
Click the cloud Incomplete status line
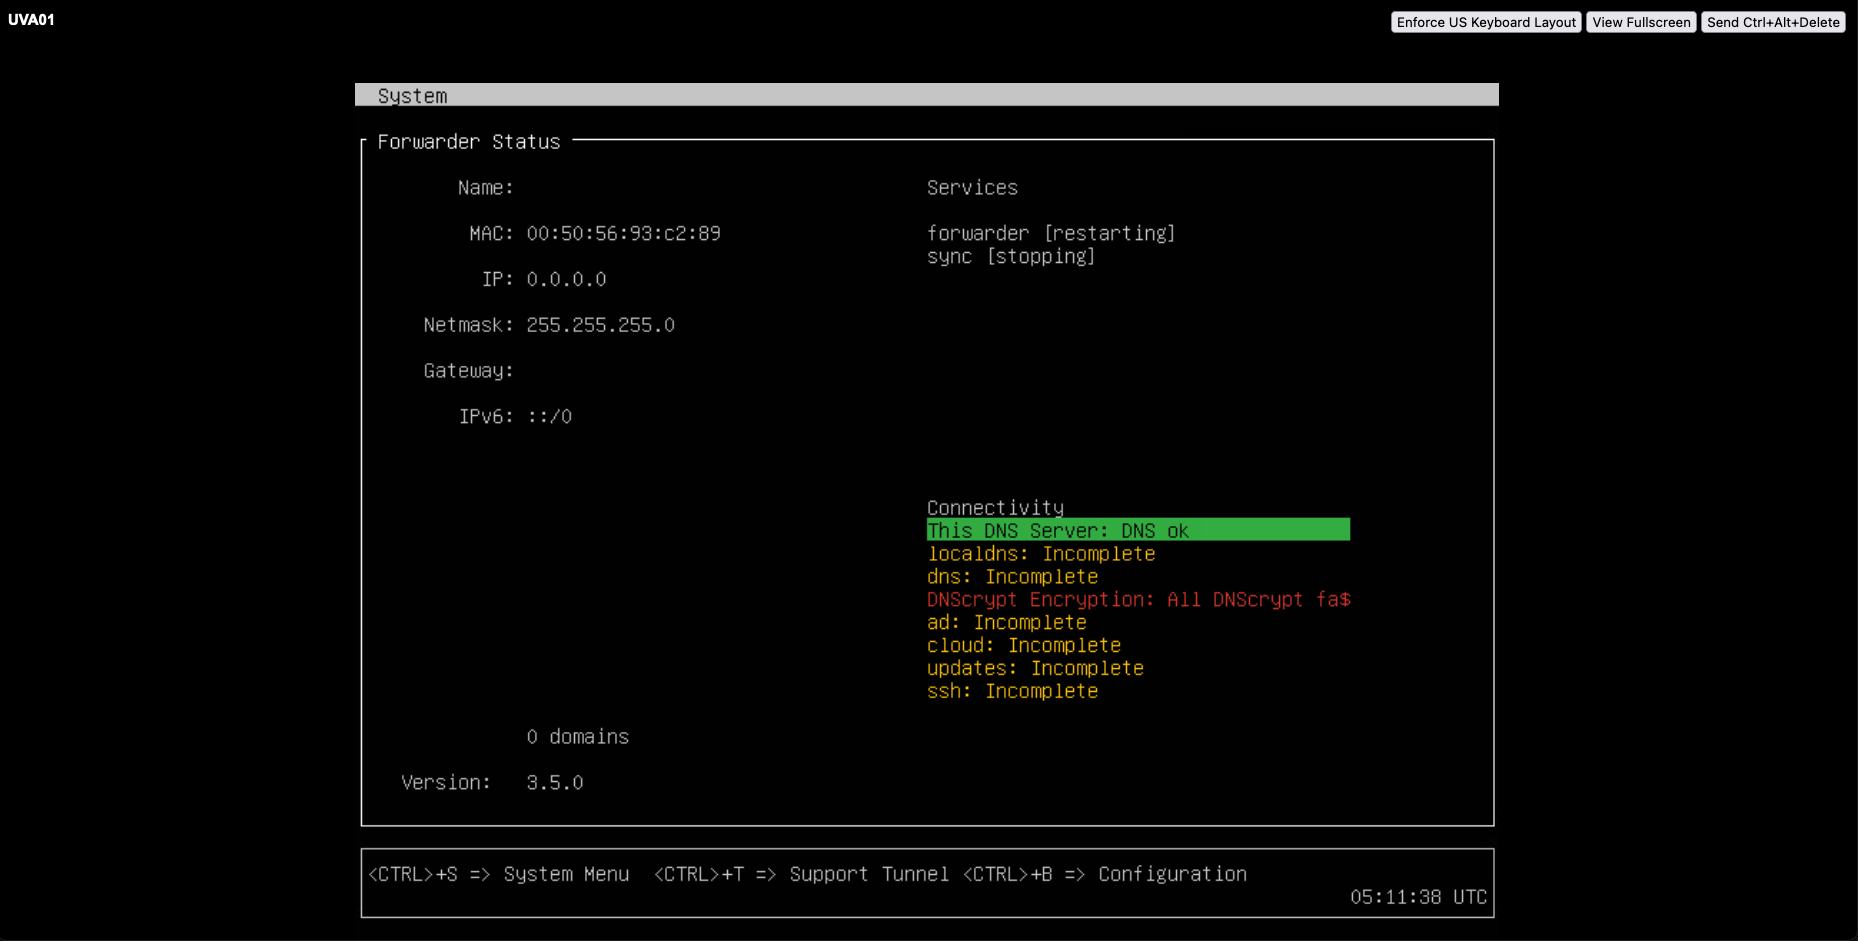(x=1023, y=645)
